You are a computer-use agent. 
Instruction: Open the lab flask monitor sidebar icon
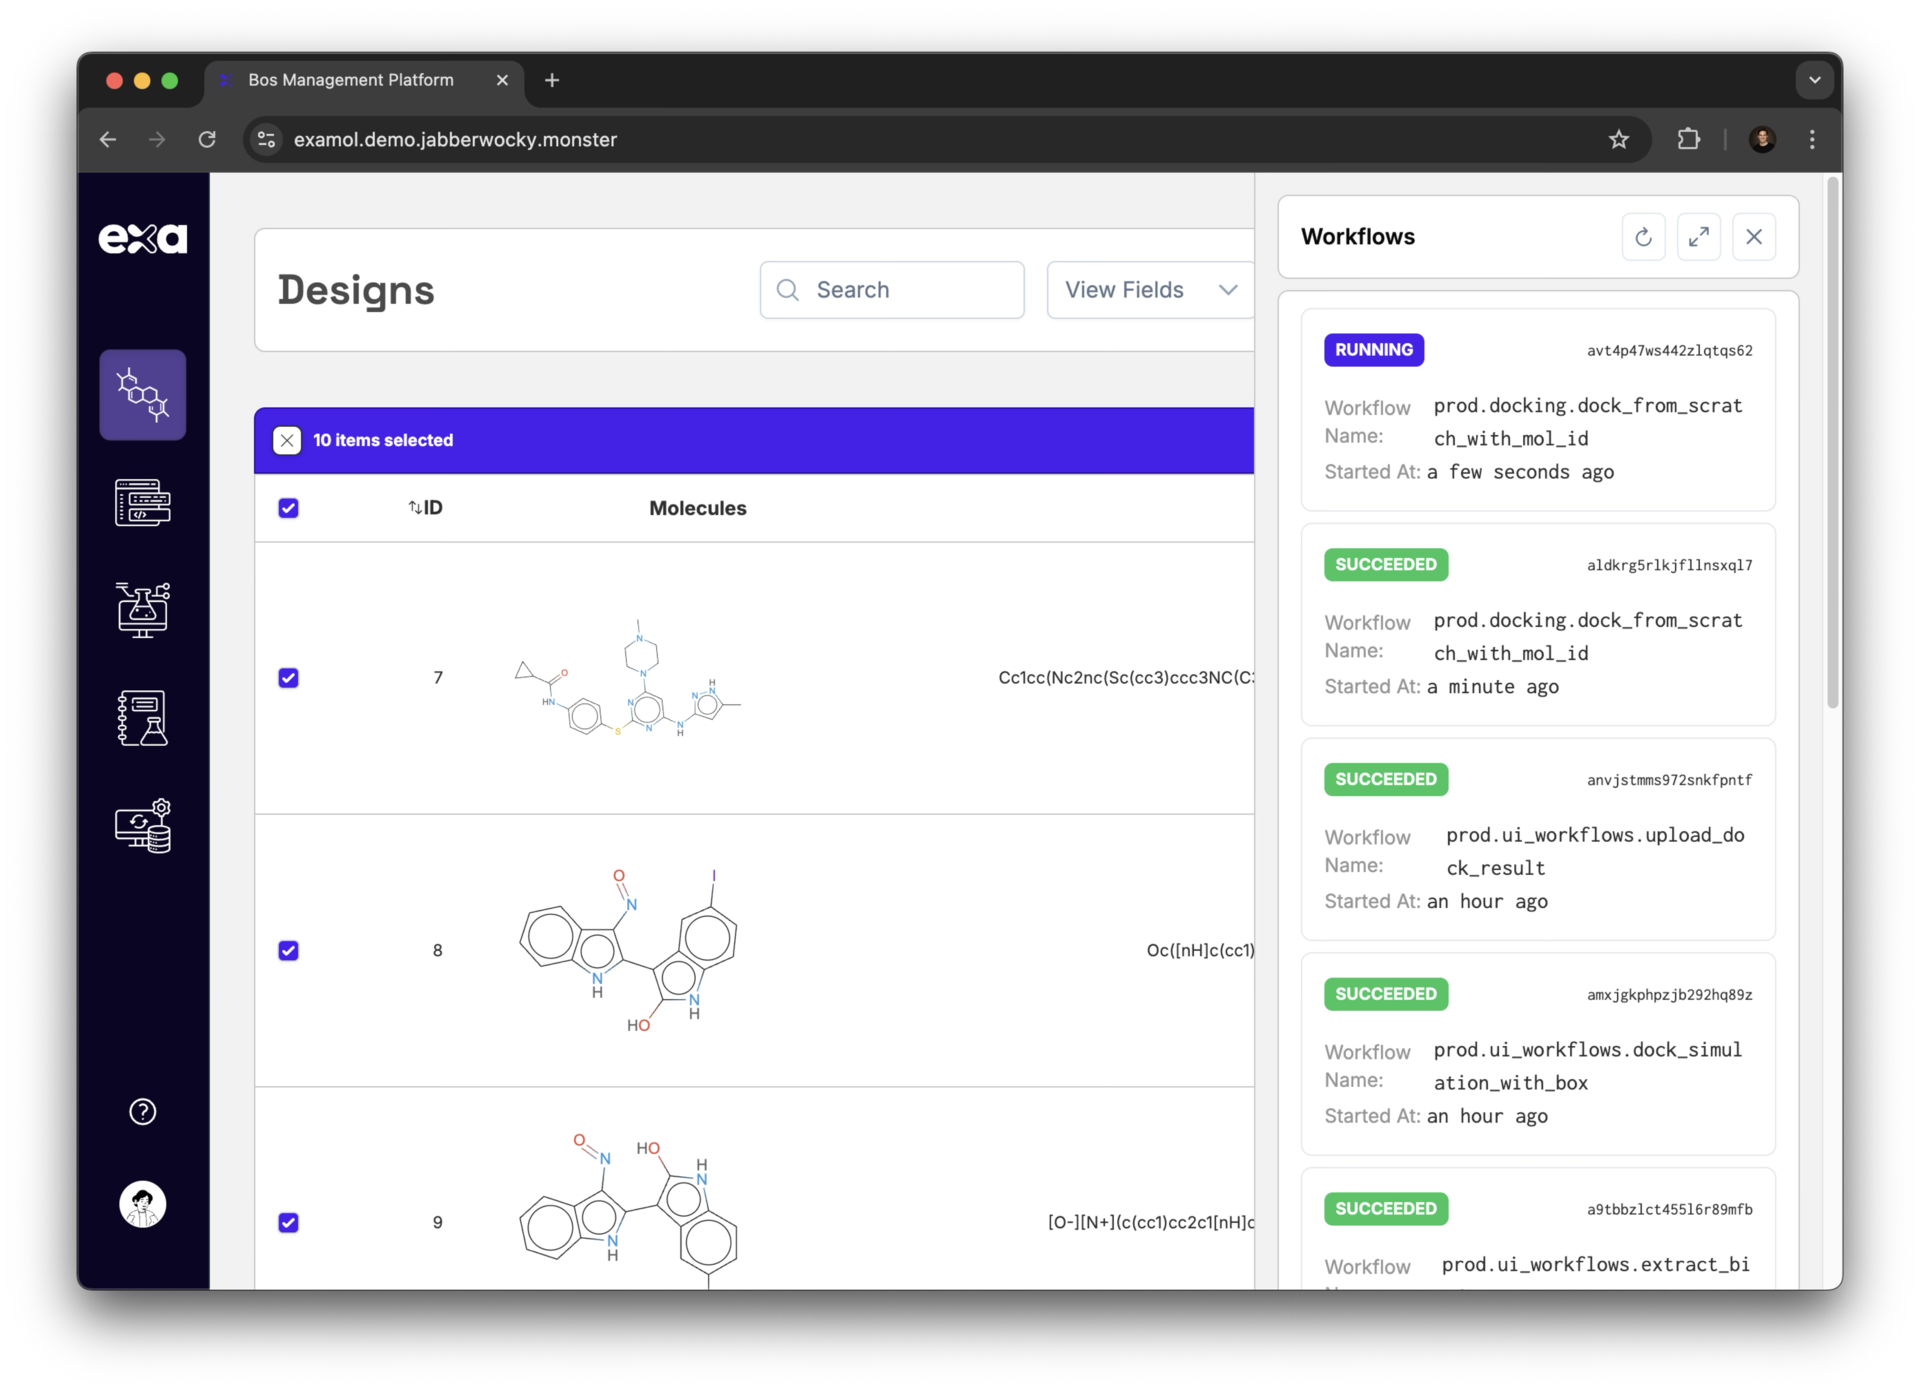[142, 609]
